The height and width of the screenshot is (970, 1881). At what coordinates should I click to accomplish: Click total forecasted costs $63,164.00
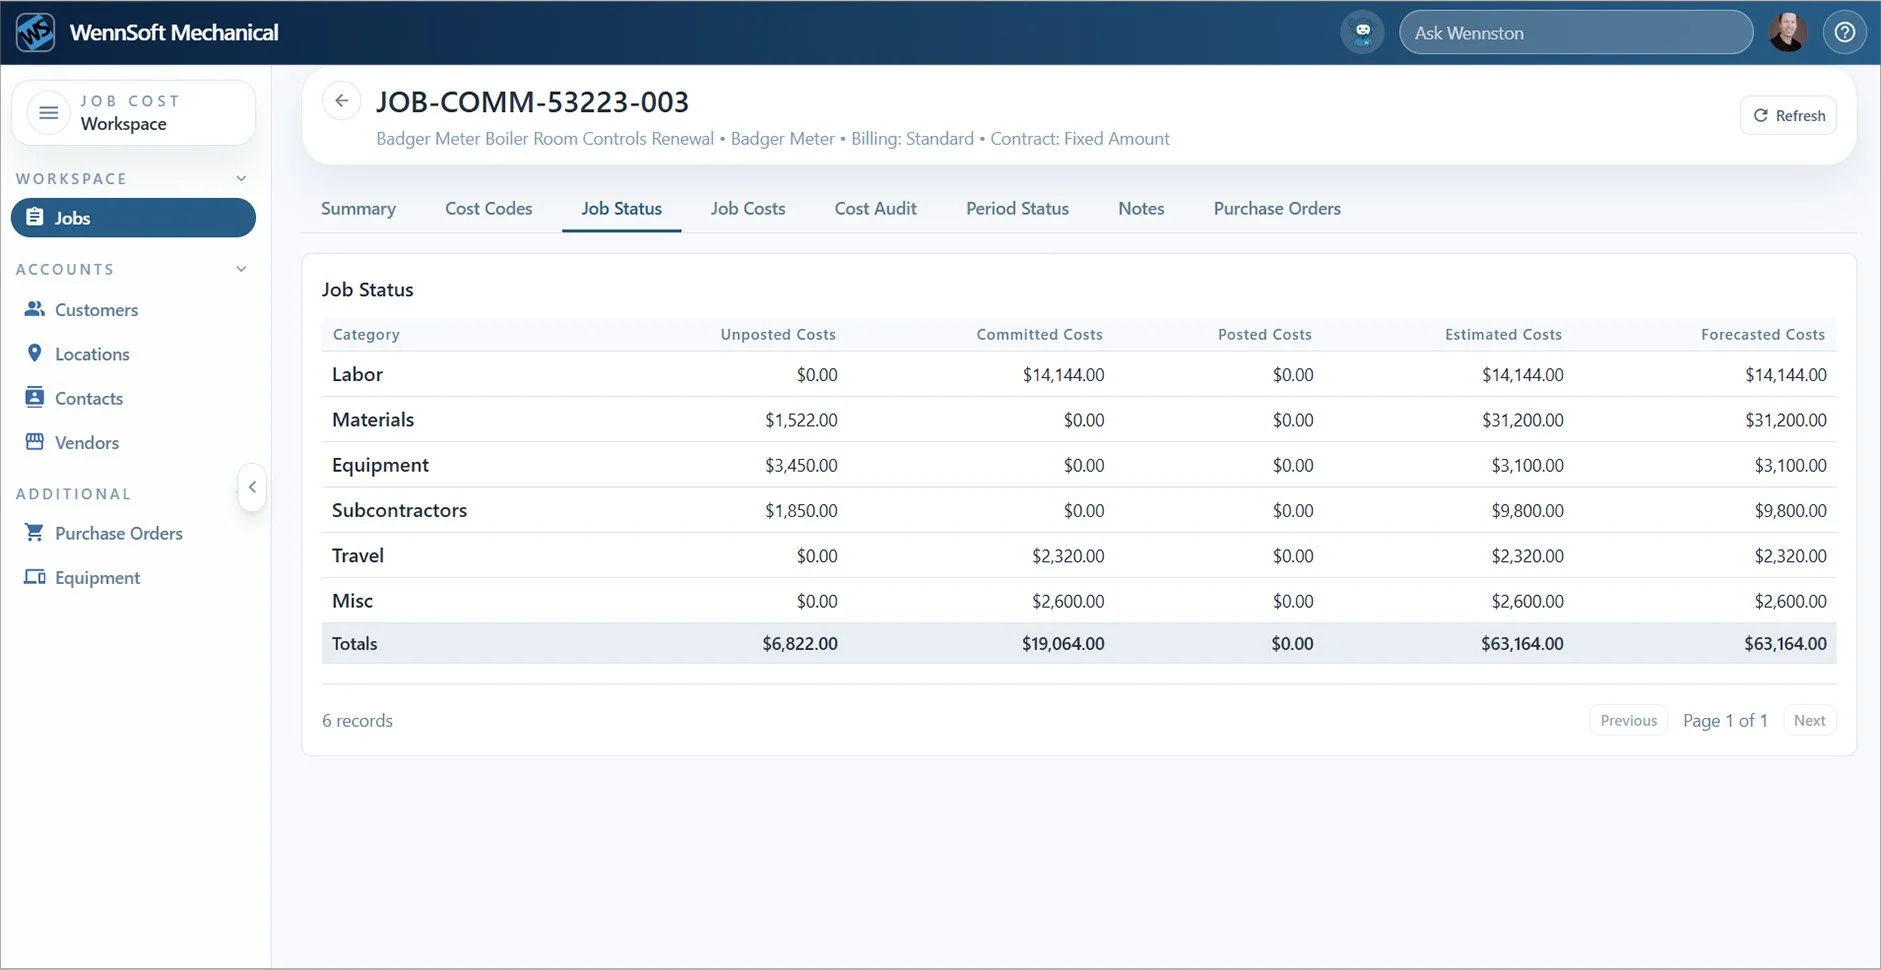click(1785, 643)
